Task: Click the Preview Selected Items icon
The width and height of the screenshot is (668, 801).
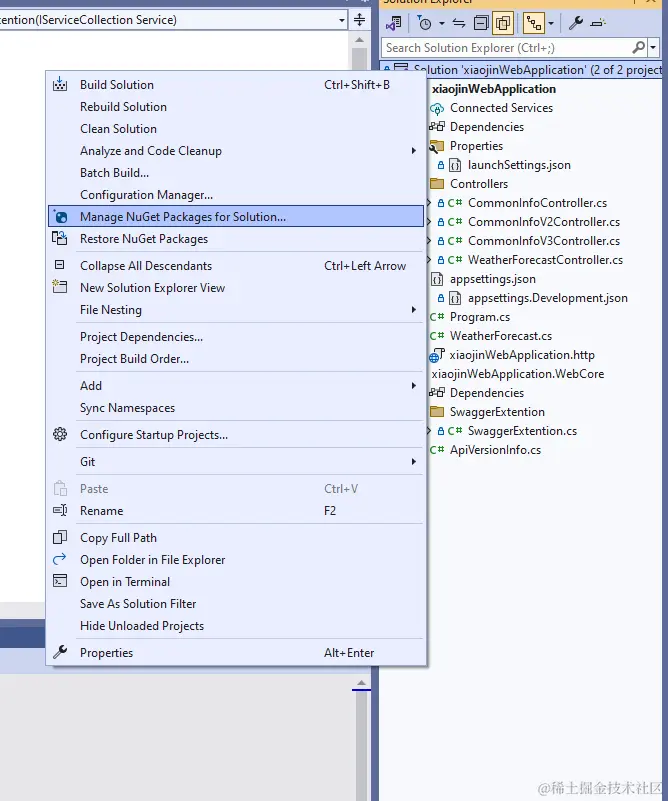Action: tap(598, 23)
